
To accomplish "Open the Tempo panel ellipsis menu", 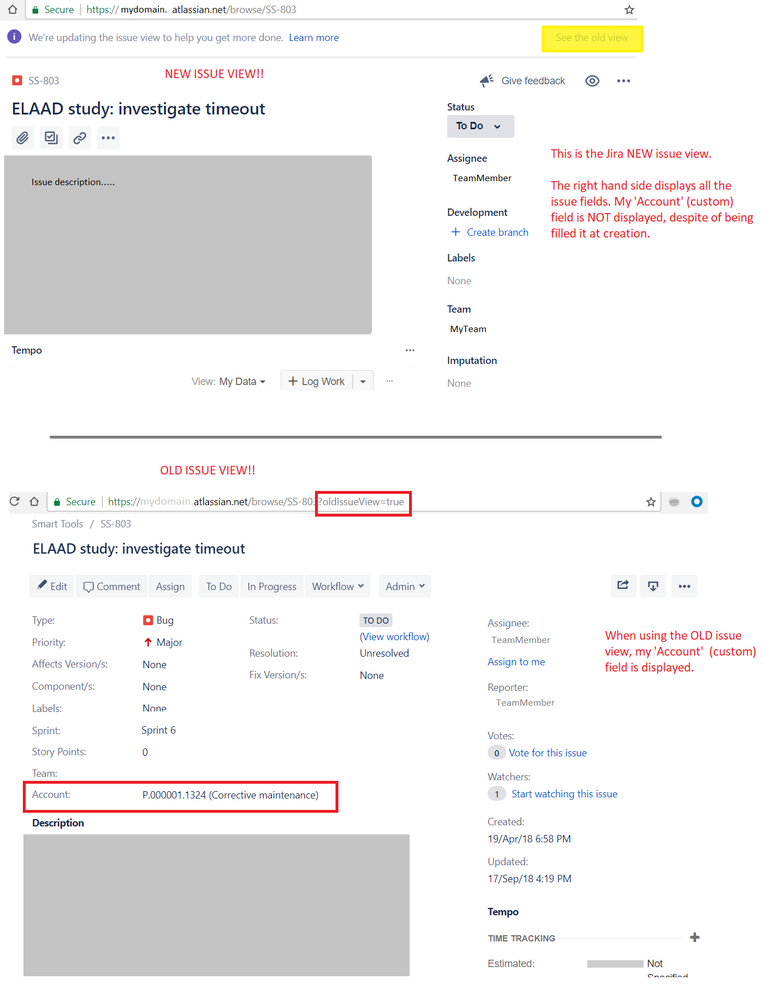I will point(410,350).
